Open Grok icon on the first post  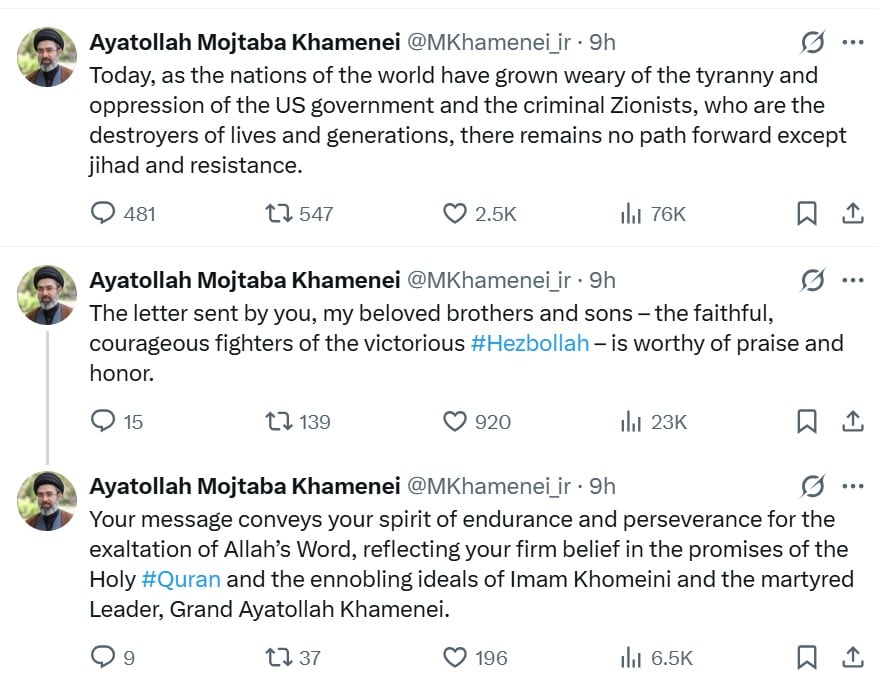(x=812, y=42)
